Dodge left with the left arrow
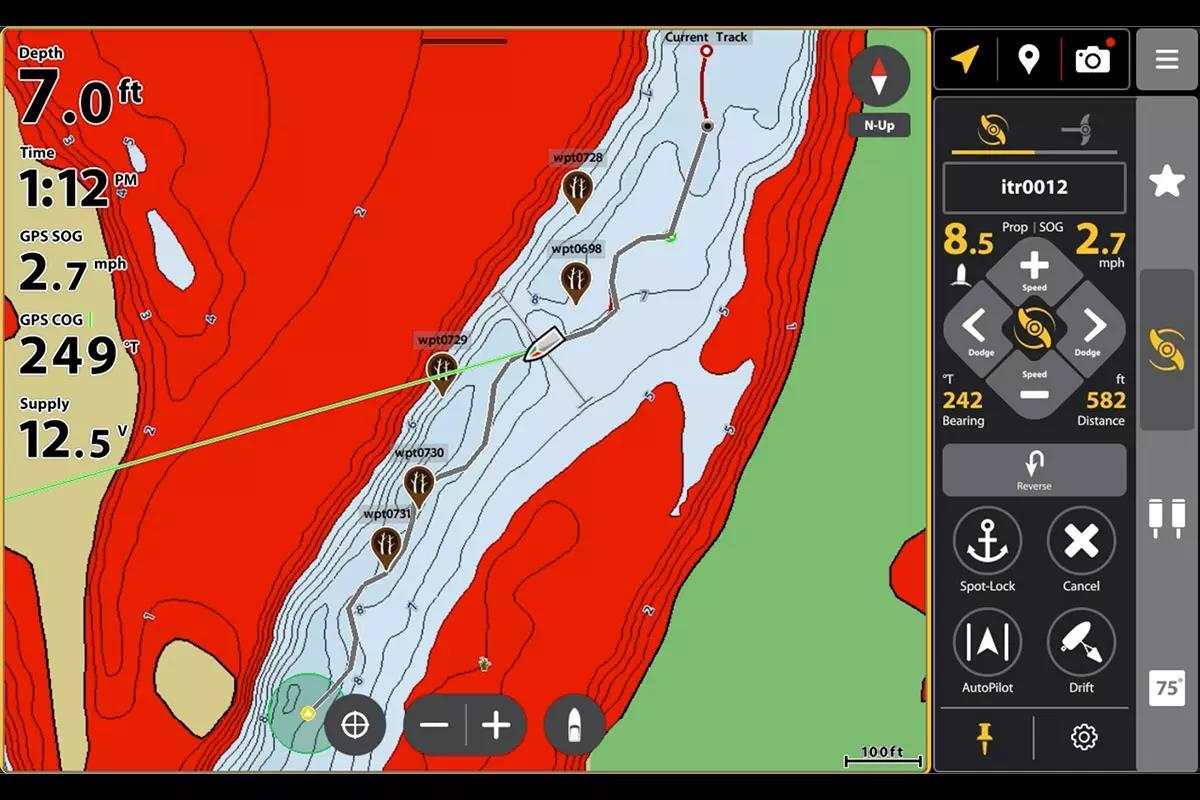Screen dimensions: 1200x800 [x=975, y=328]
